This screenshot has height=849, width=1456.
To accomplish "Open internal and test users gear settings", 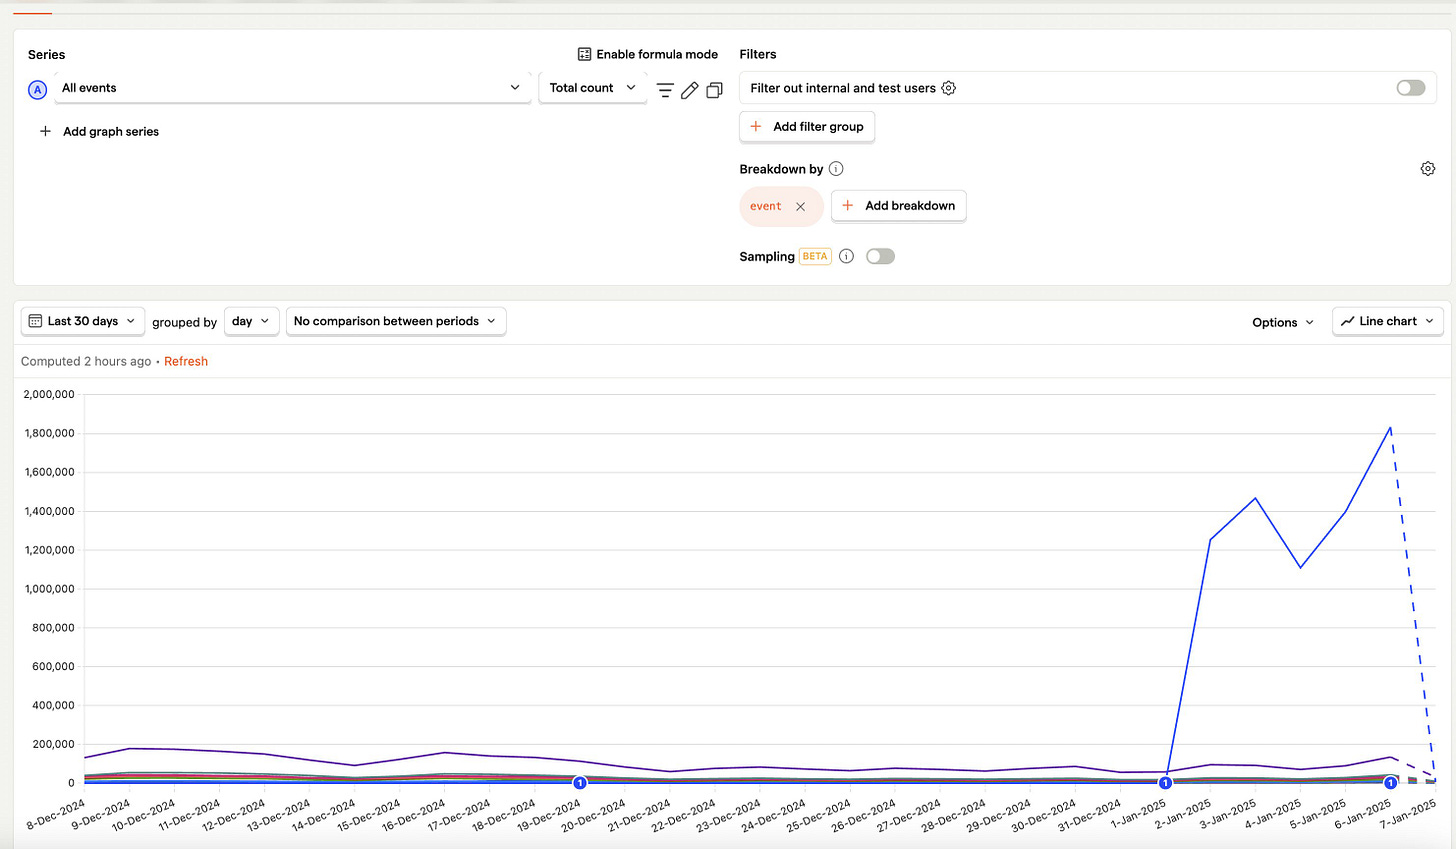I will (x=949, y=88).
